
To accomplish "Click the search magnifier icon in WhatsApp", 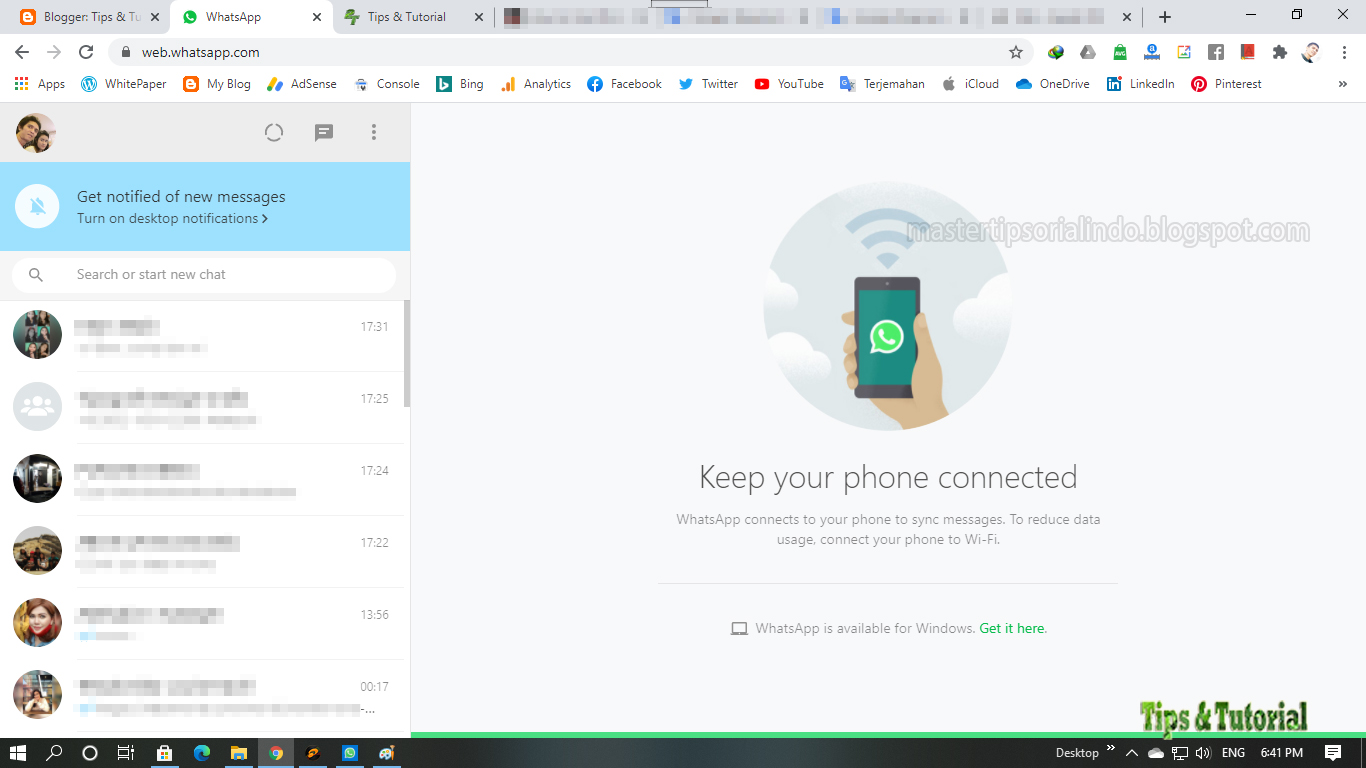I will tap(36, 274).
